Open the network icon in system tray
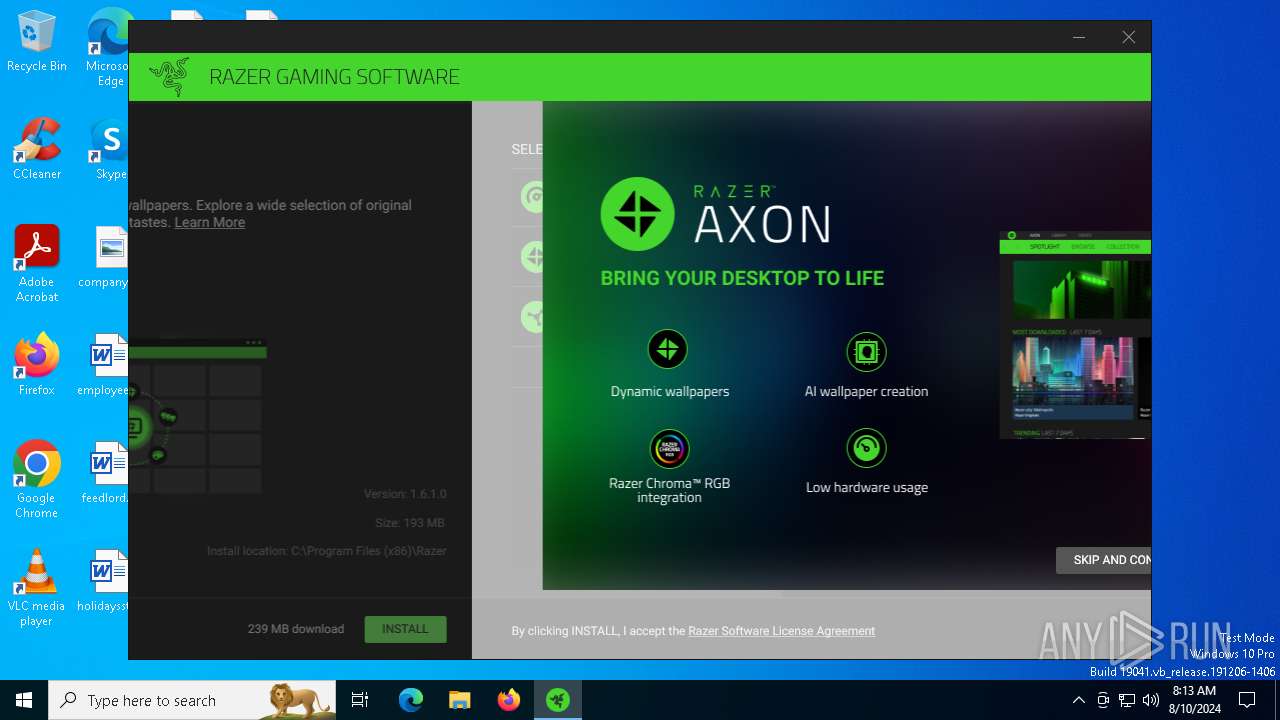This screenshot has width=1280, height=720. coord(1126,700)
